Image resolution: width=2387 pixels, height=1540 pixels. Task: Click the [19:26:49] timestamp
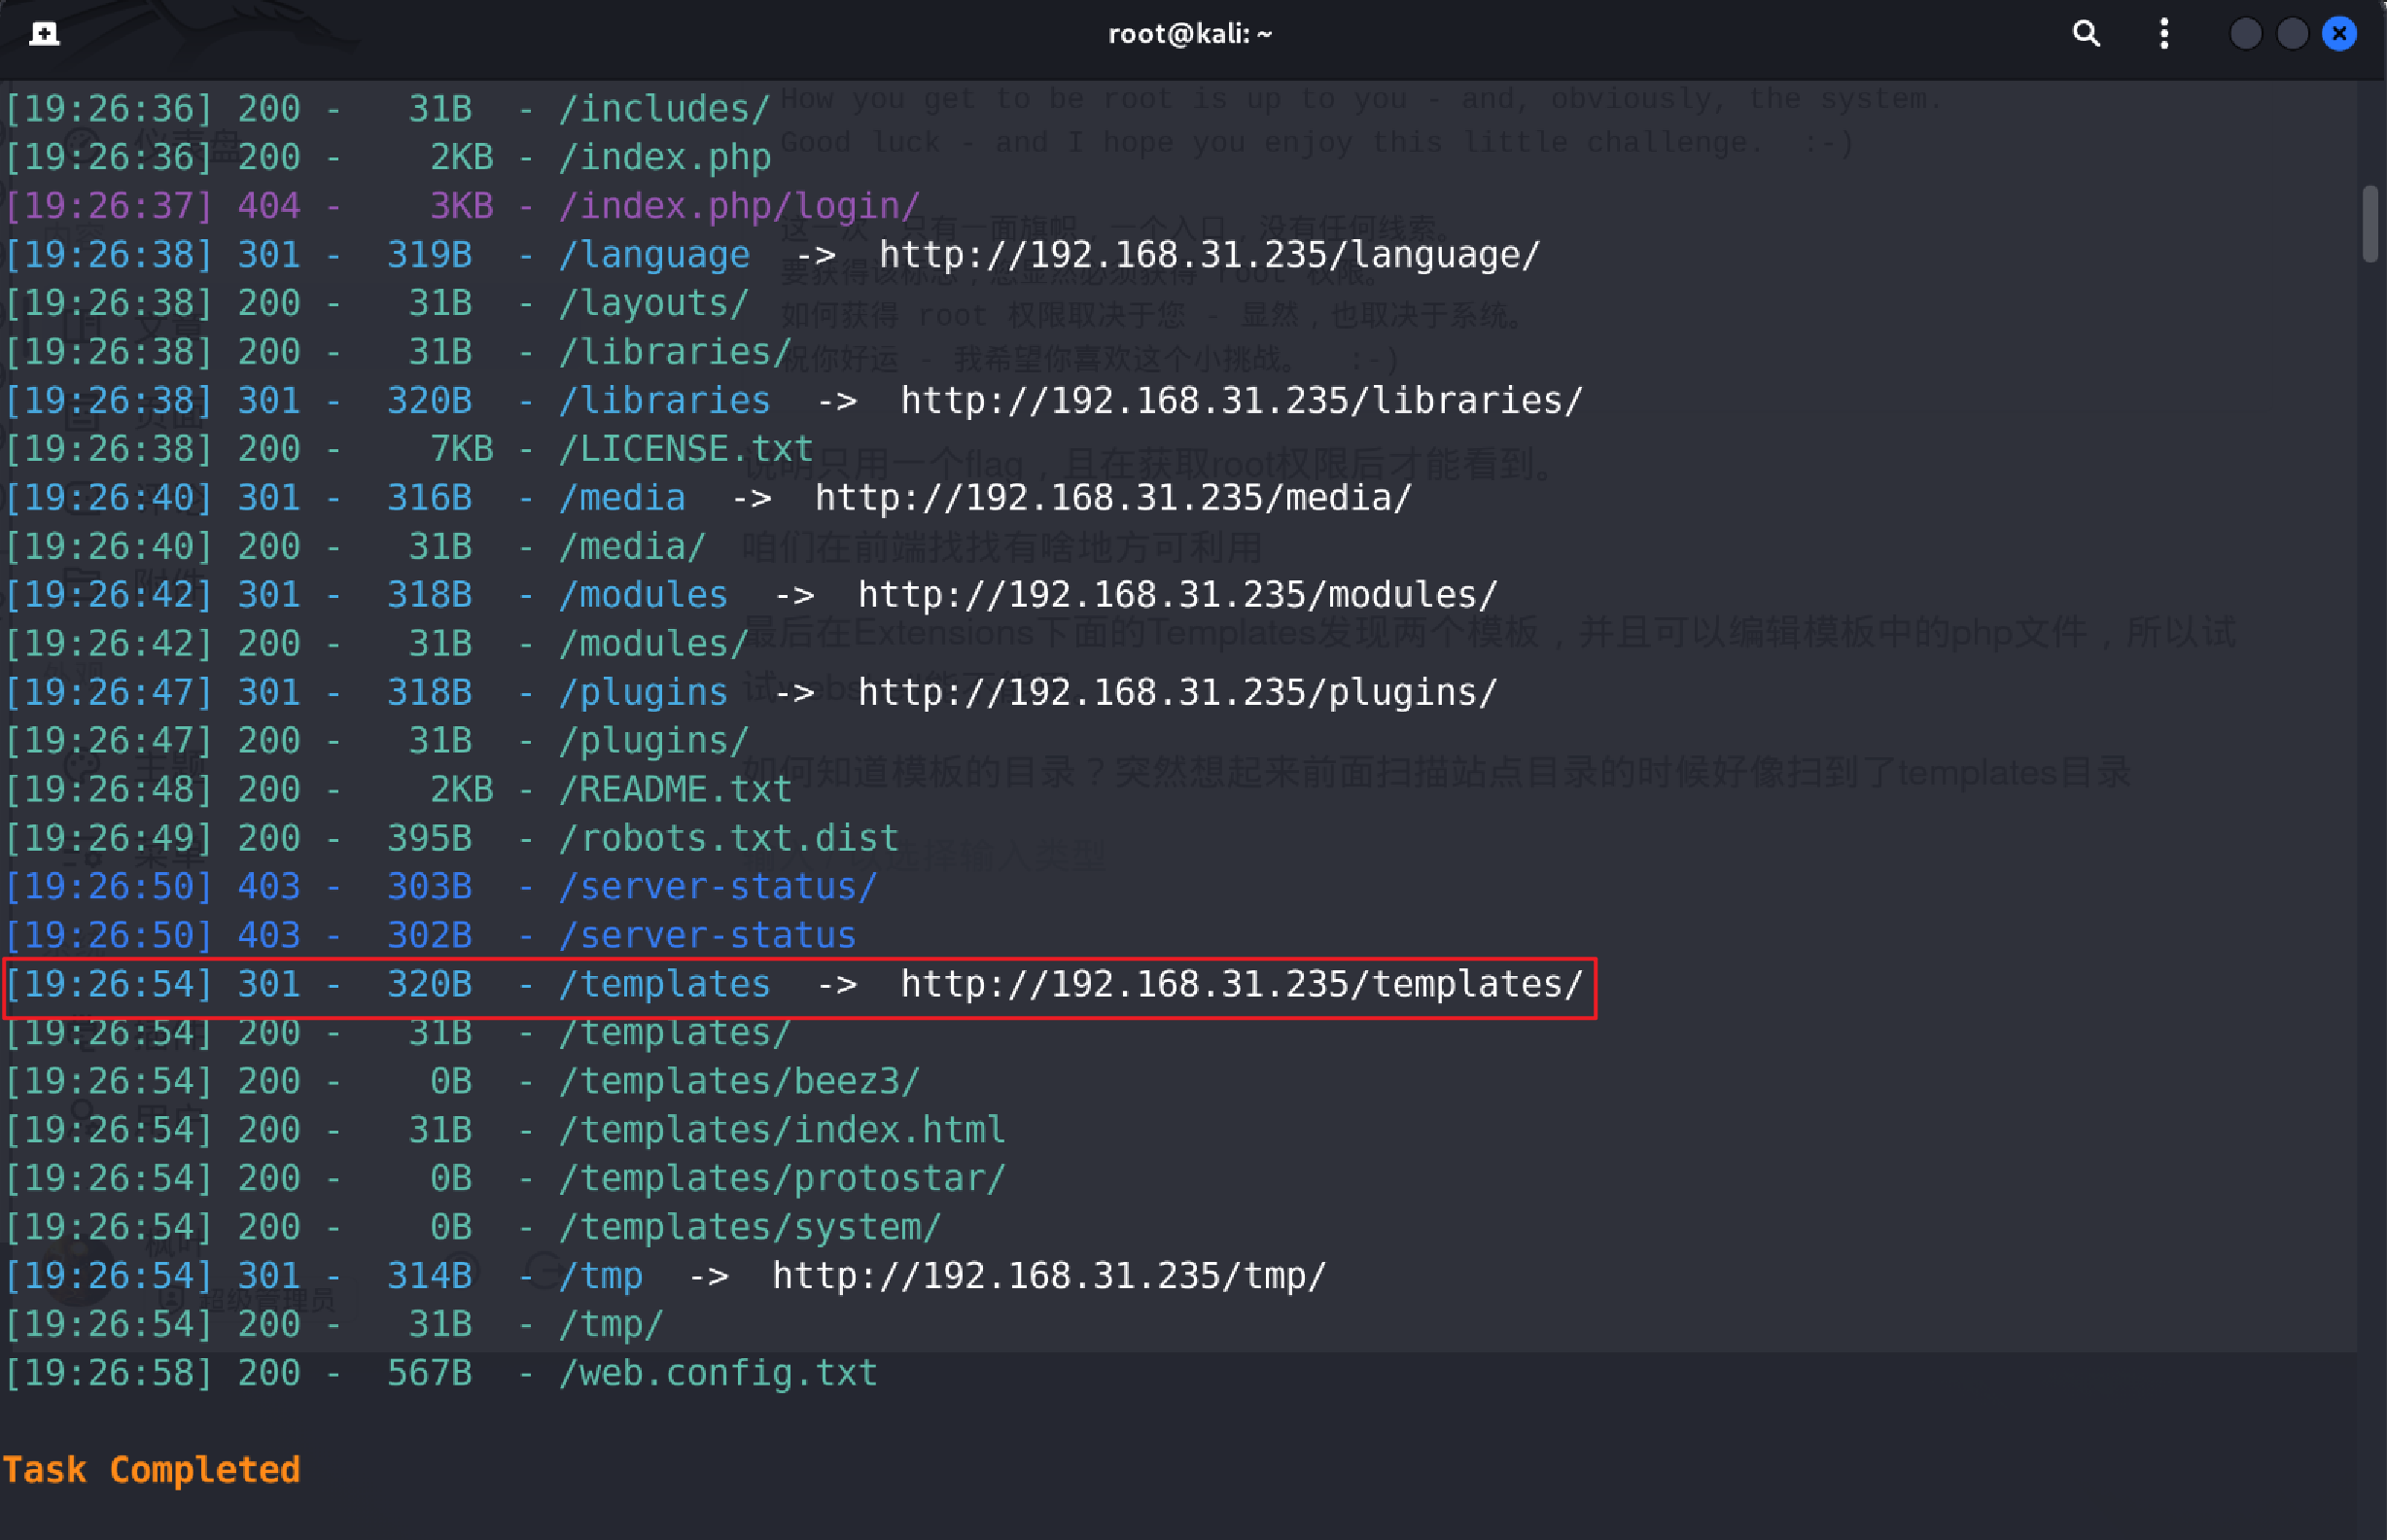coord(109,838)
